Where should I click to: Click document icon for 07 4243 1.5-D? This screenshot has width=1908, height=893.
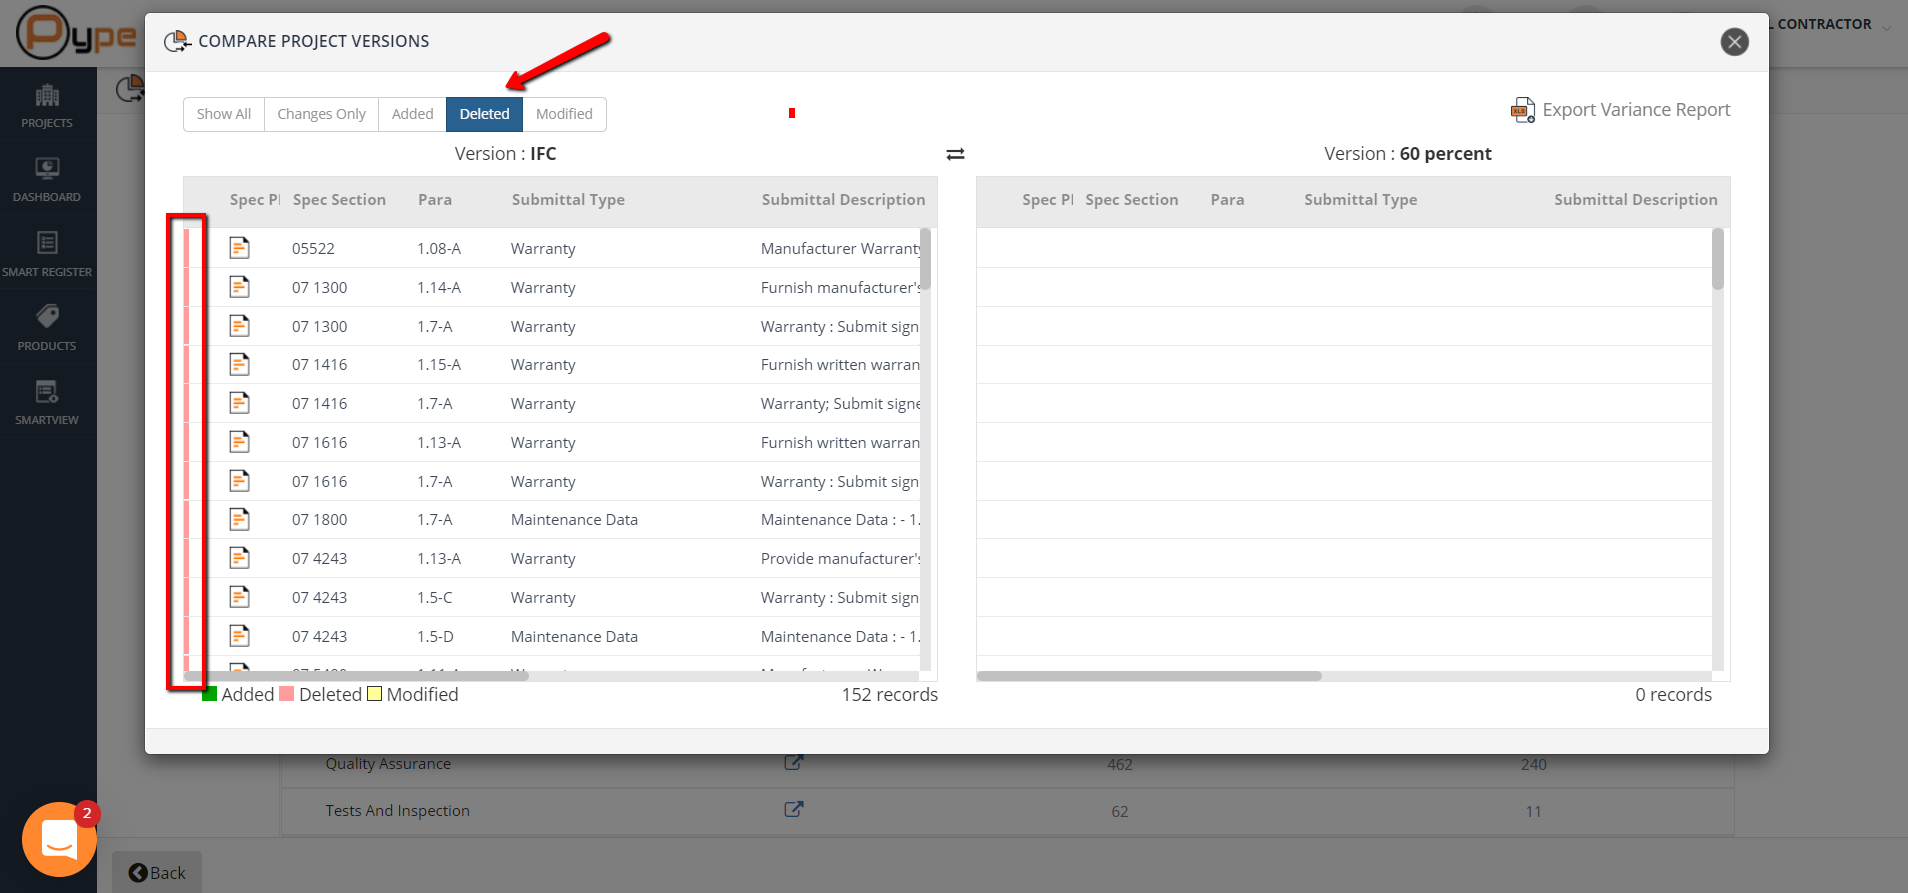click(239, 635)
